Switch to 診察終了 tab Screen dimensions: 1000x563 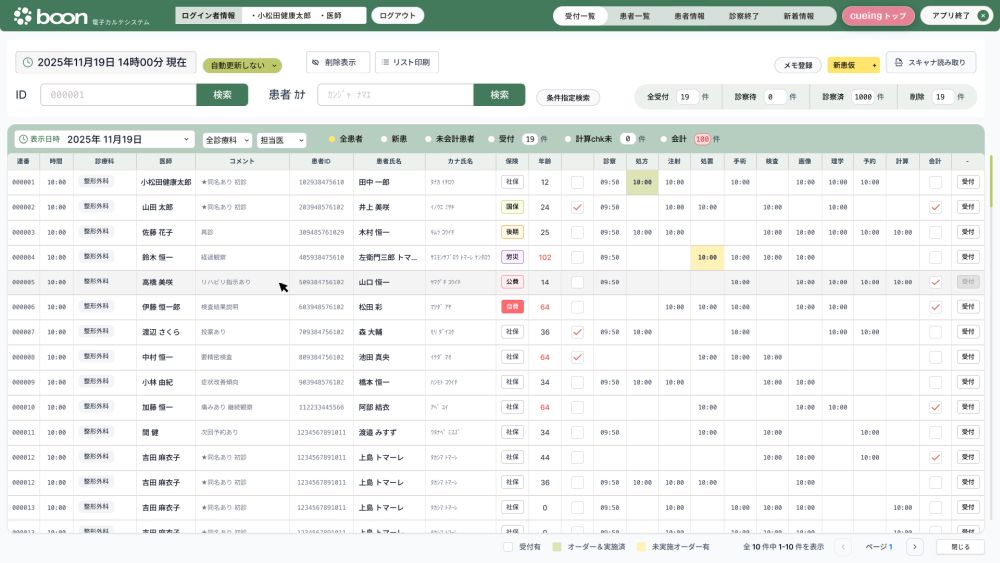[x=744, y=16]
